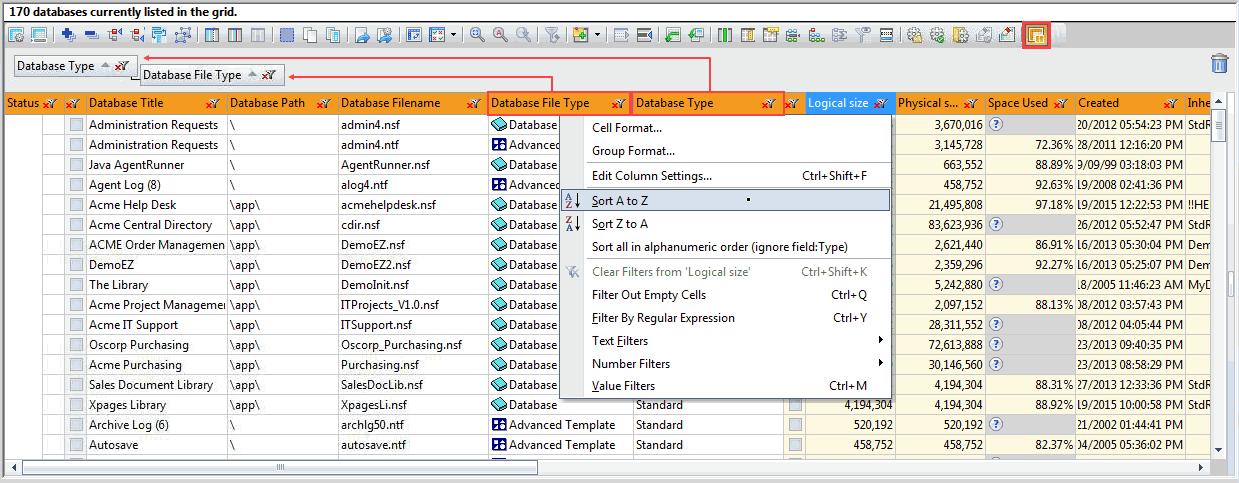Click the trash can icon in grouping area
1239x483 pixels.
tap(1219, 64)
